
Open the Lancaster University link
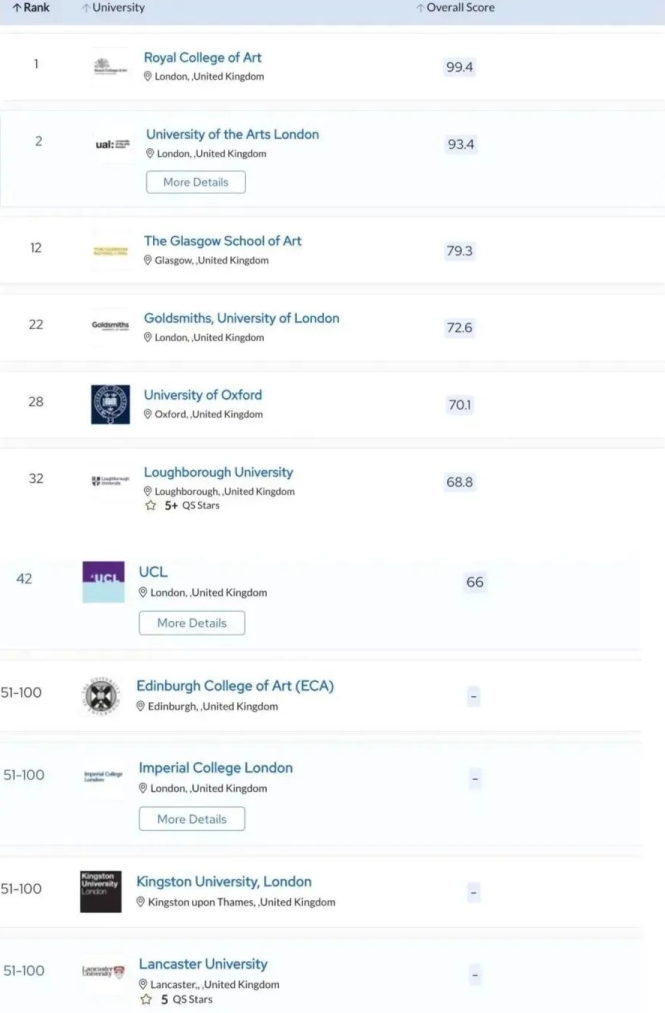coord(203,964)
